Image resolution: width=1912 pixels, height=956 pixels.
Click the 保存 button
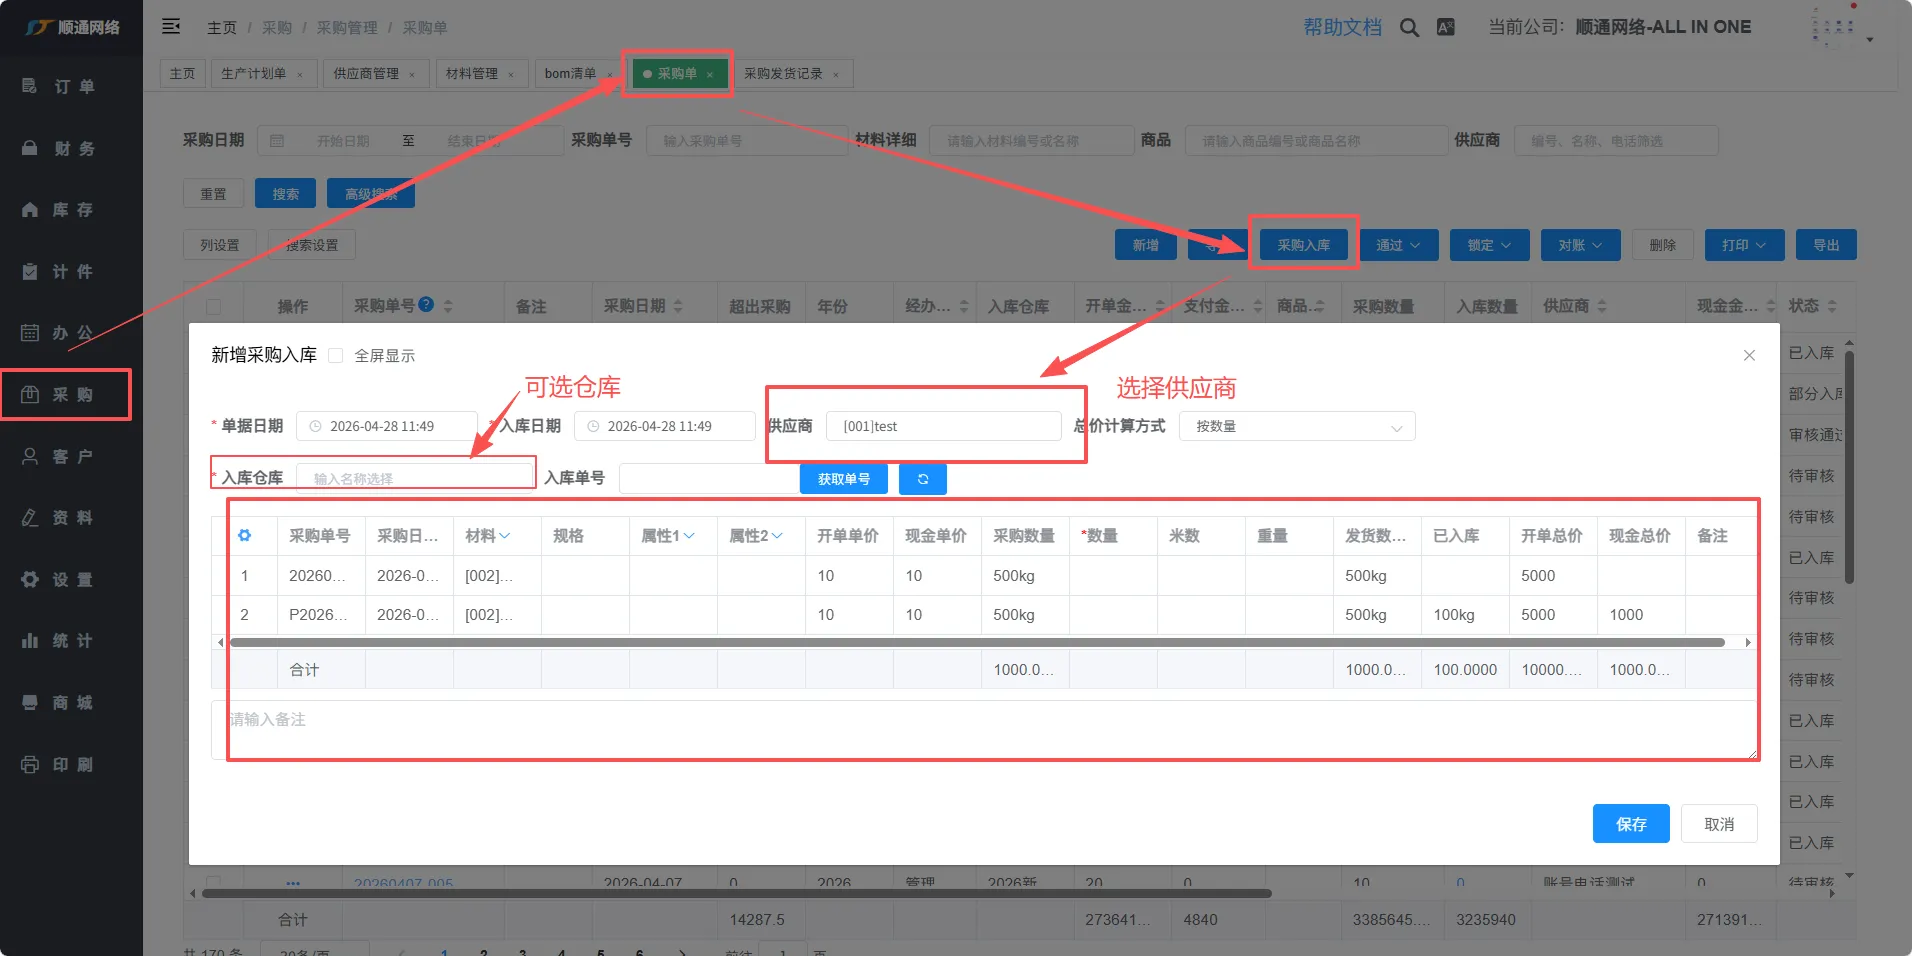[x=1630, y=824]
